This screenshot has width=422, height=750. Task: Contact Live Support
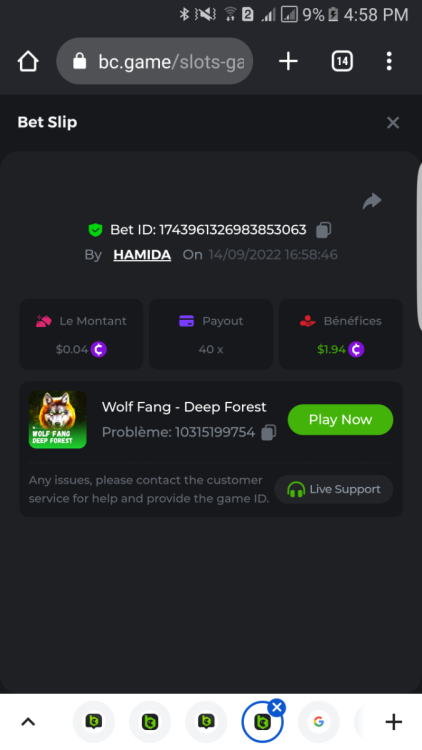(x=333, y=489)
